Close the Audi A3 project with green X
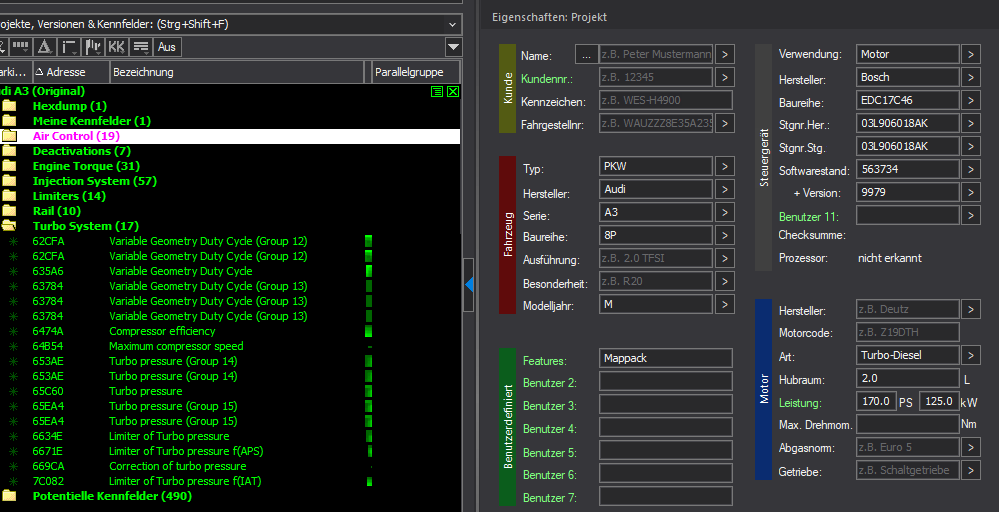Viewport: 999px width, 512px height. [x=453, y=91]
